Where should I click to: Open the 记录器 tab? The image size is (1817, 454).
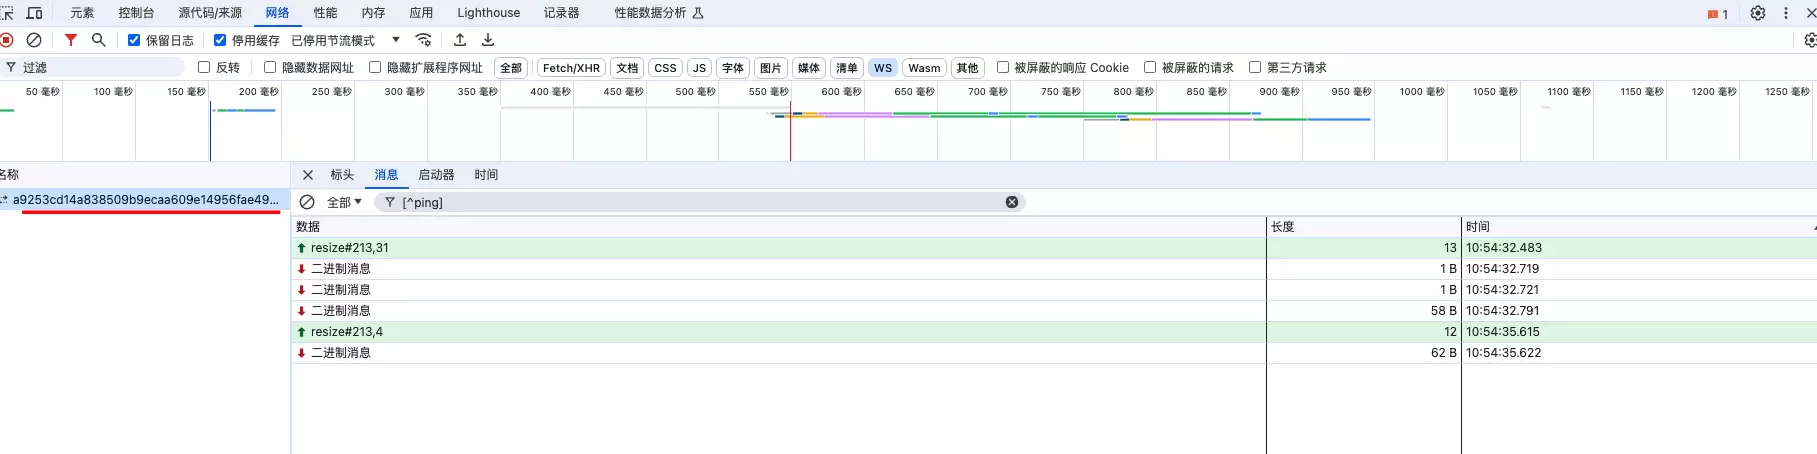[x=561, y=13]
